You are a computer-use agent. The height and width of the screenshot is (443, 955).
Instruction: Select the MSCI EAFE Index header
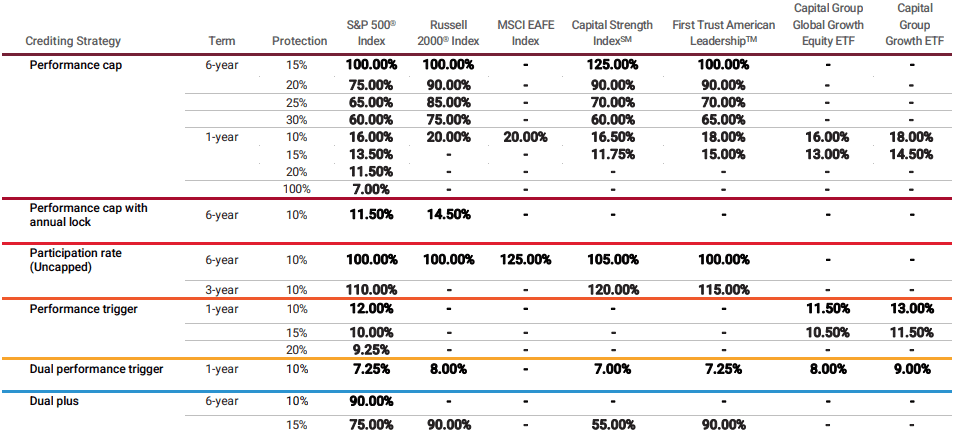click(x=525, y=33)
